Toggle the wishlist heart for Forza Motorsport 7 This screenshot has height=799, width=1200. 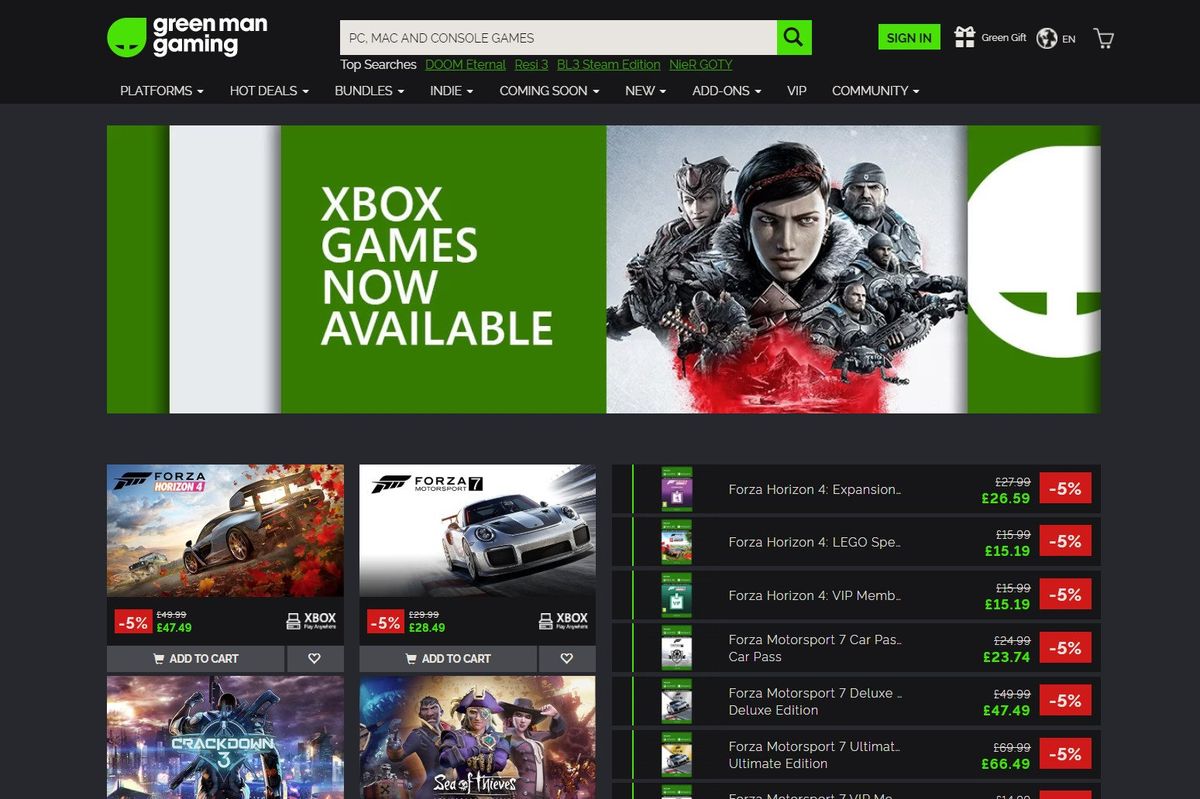pyautogui.click(x=567, y=658)
